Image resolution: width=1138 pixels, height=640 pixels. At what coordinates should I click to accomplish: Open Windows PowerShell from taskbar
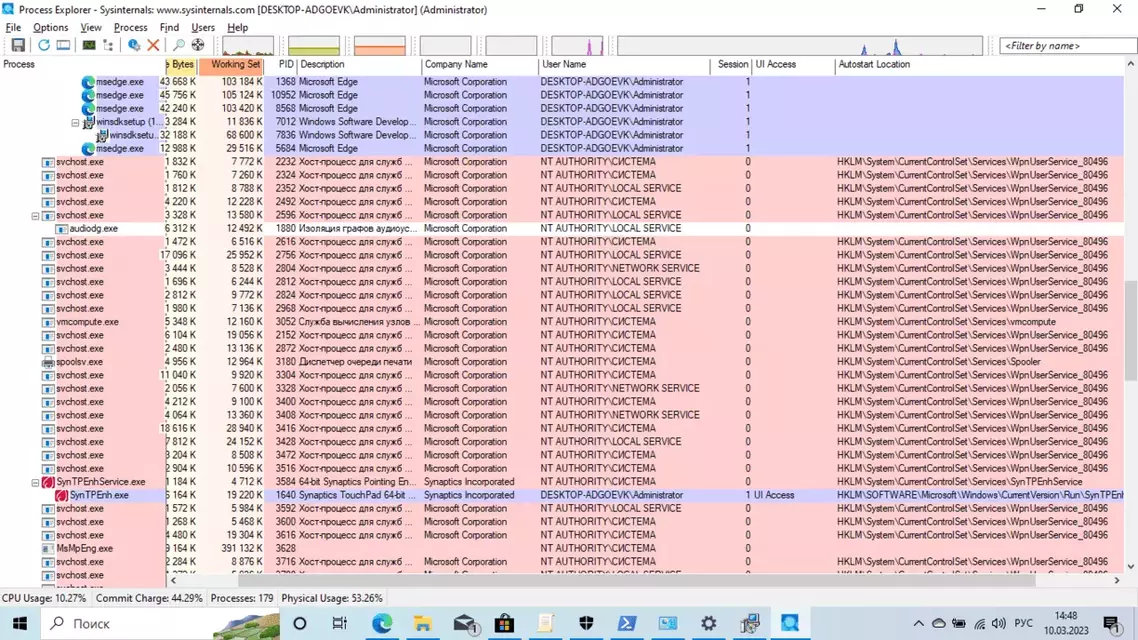pyautogui.click(x=627, y=623)
